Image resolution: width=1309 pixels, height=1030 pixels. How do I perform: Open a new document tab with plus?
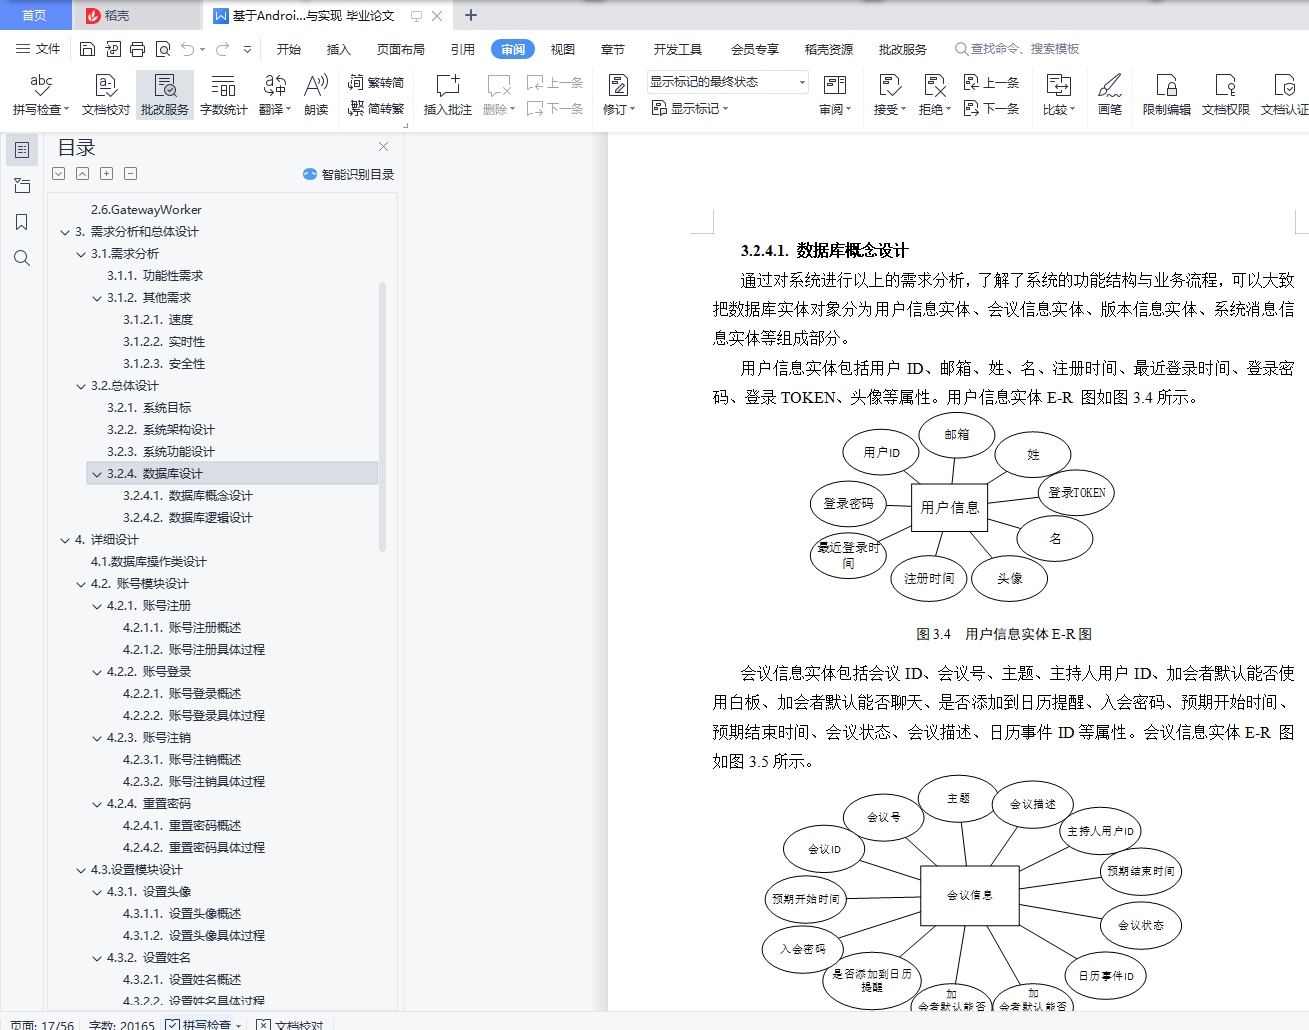click(x=471, y=15)
